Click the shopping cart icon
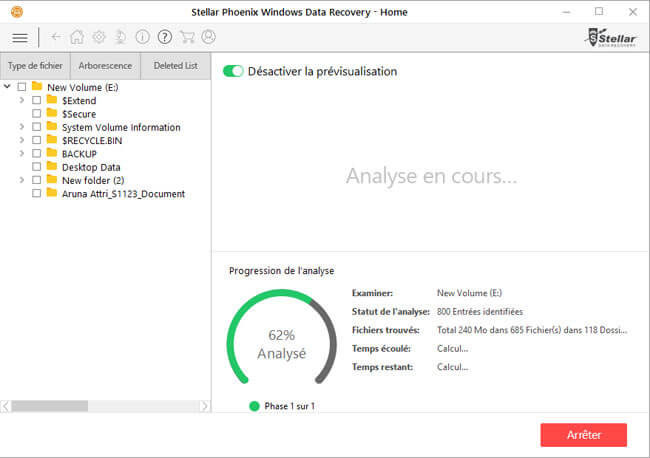 [186, 37]
